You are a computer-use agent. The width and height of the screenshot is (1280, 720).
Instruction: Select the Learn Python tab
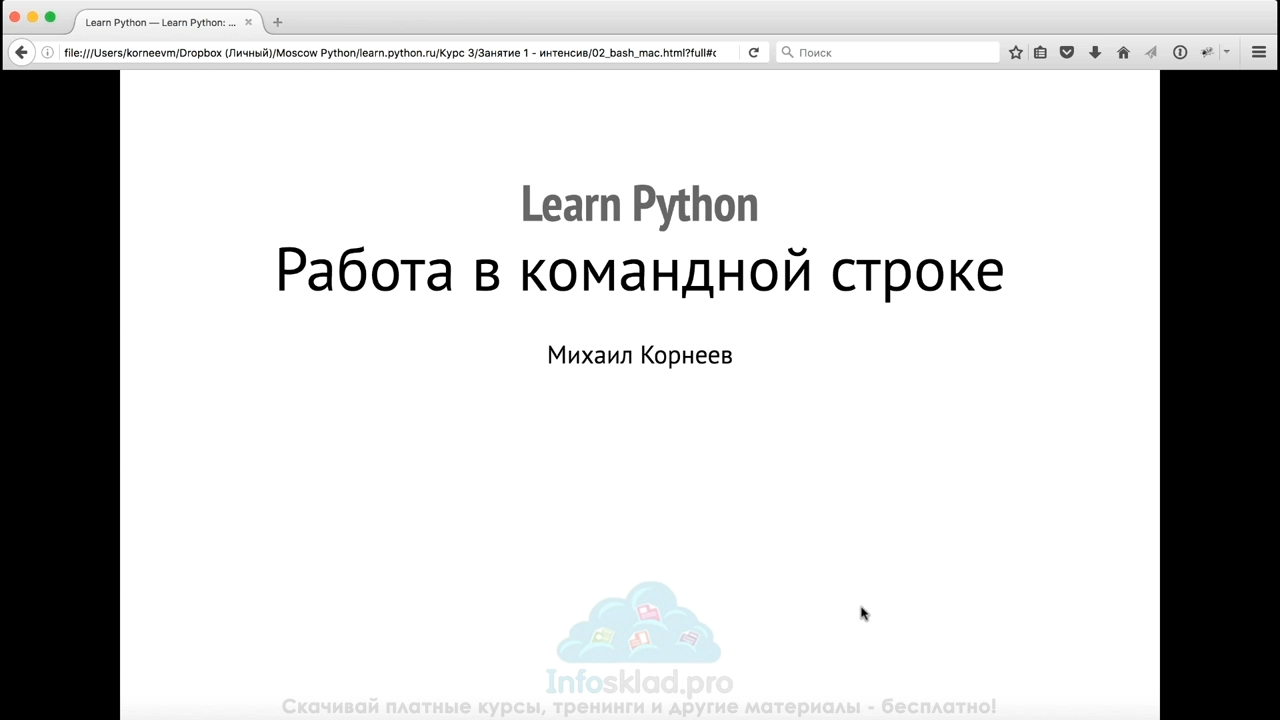pos(160,22)
